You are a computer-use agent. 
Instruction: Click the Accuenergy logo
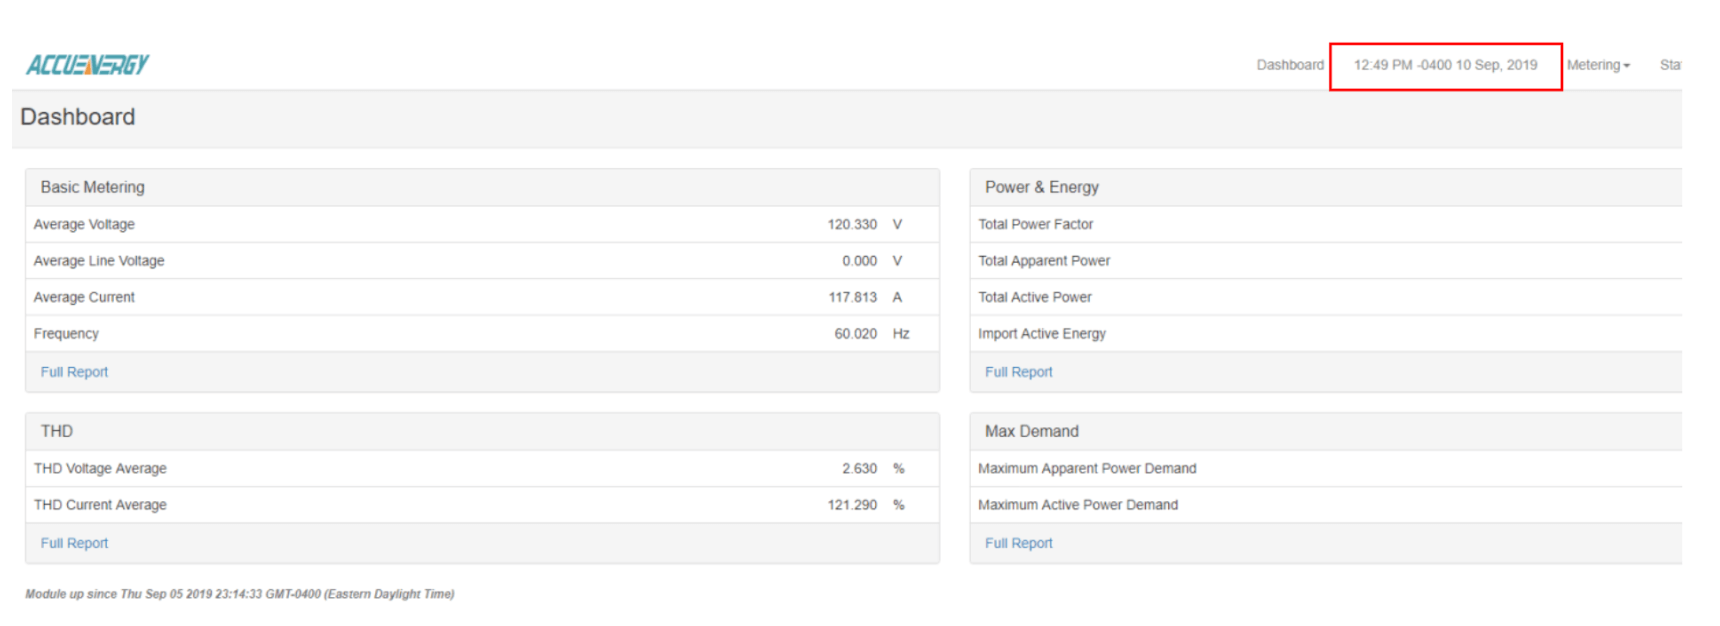pyautogui.click(x=87, y=65)
